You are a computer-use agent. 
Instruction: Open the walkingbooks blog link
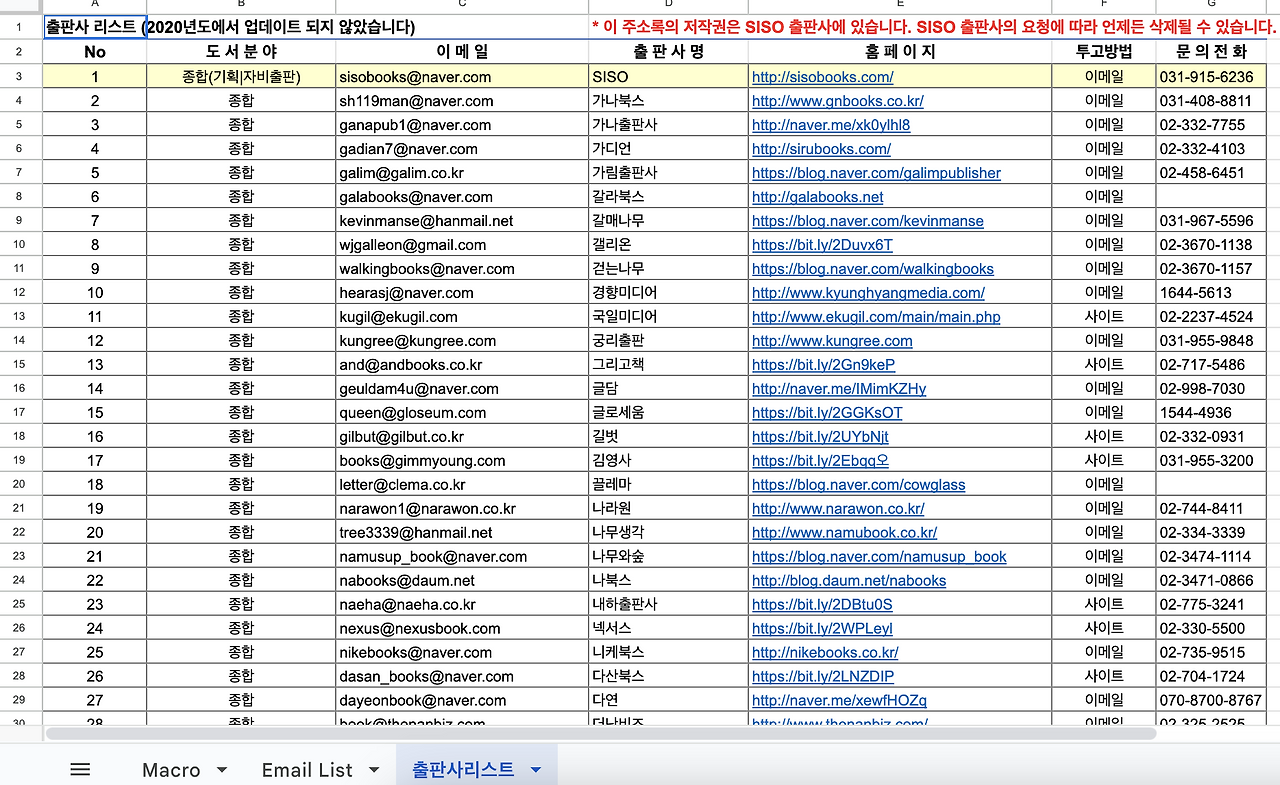coord(872,269)
